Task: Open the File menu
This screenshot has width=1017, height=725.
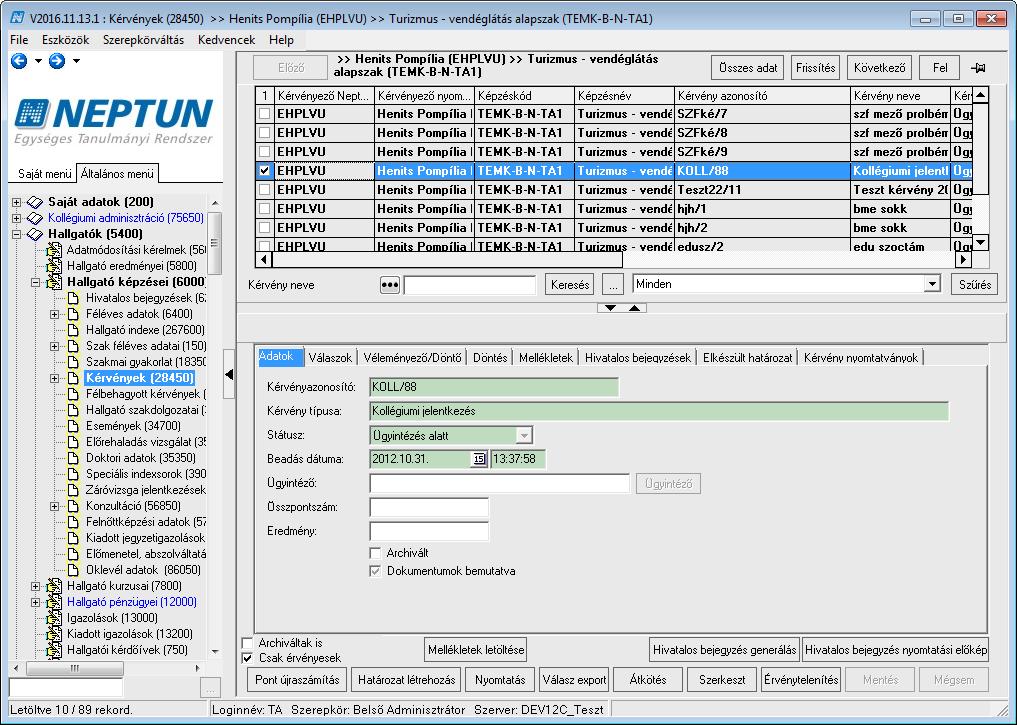Action: tap(19, 40)
